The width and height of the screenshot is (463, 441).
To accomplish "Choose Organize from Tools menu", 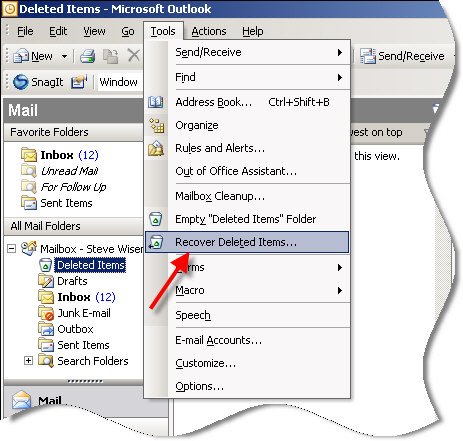I will (x=247, y=125).
